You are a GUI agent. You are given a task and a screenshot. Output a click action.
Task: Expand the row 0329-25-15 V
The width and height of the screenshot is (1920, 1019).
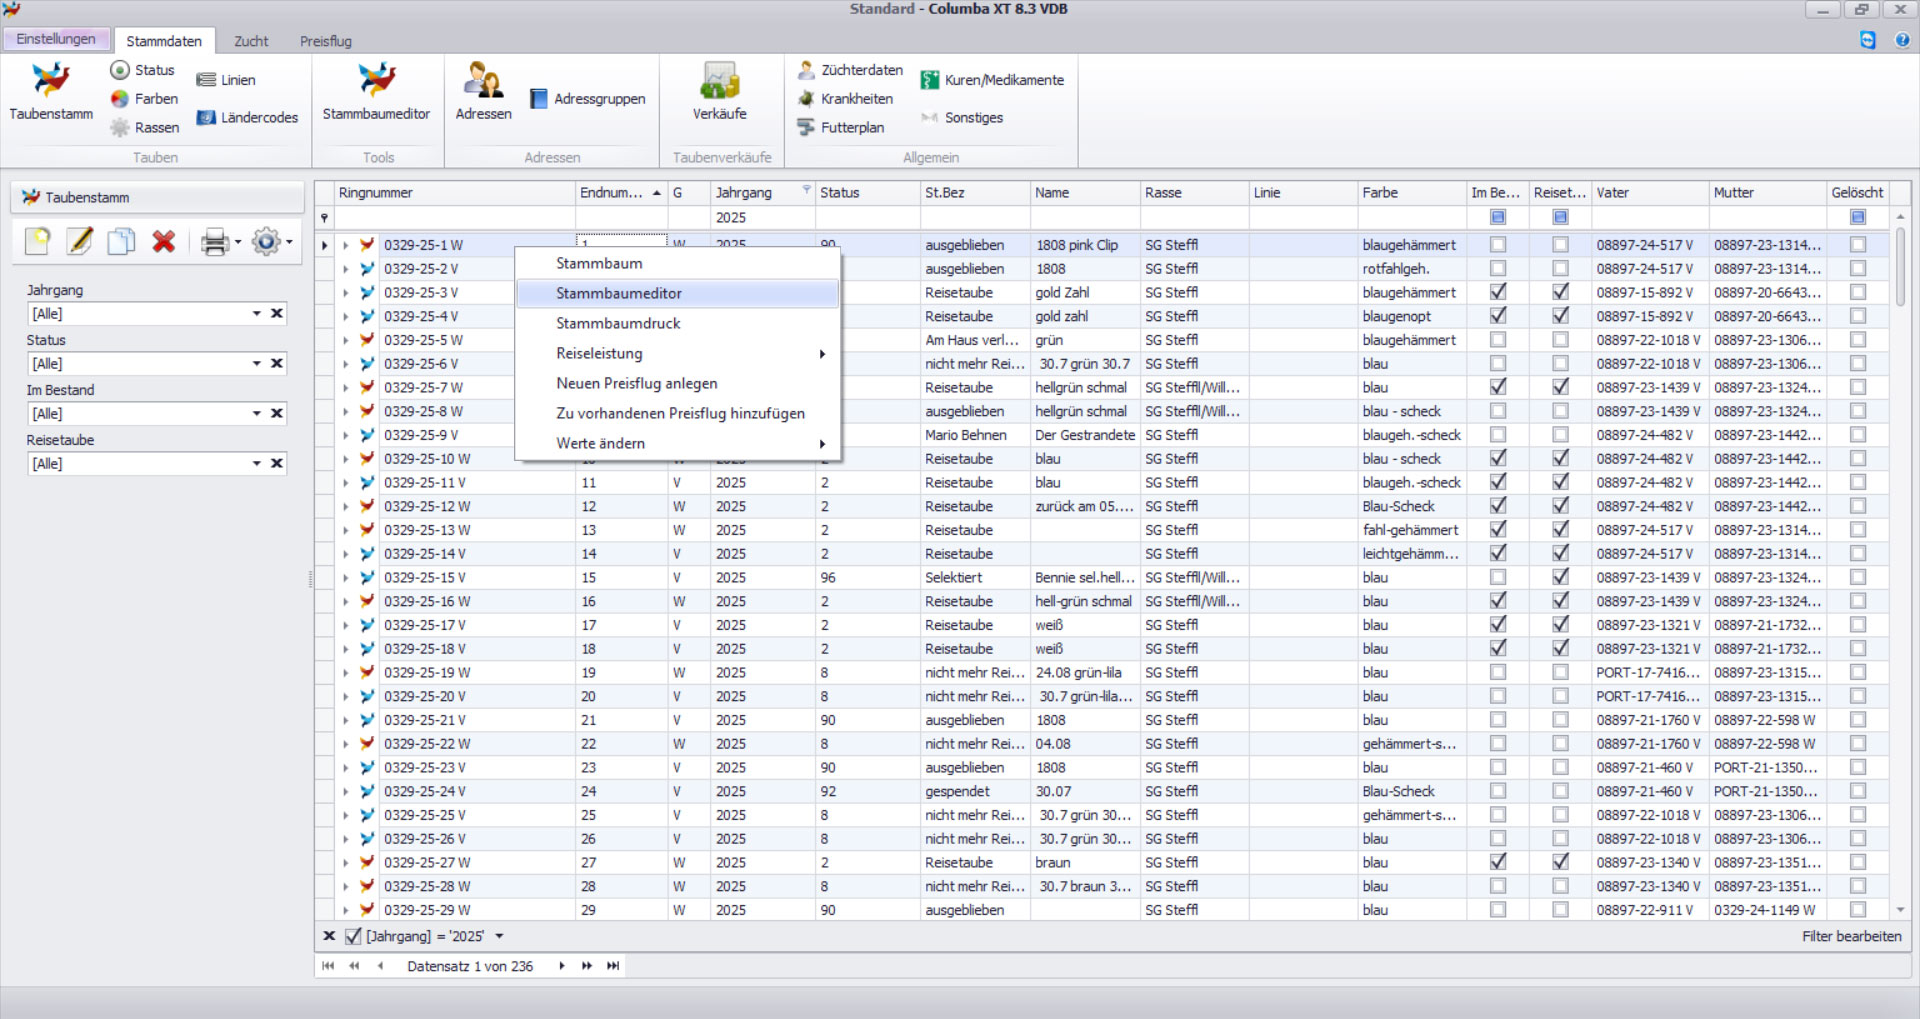coord(346,578)
